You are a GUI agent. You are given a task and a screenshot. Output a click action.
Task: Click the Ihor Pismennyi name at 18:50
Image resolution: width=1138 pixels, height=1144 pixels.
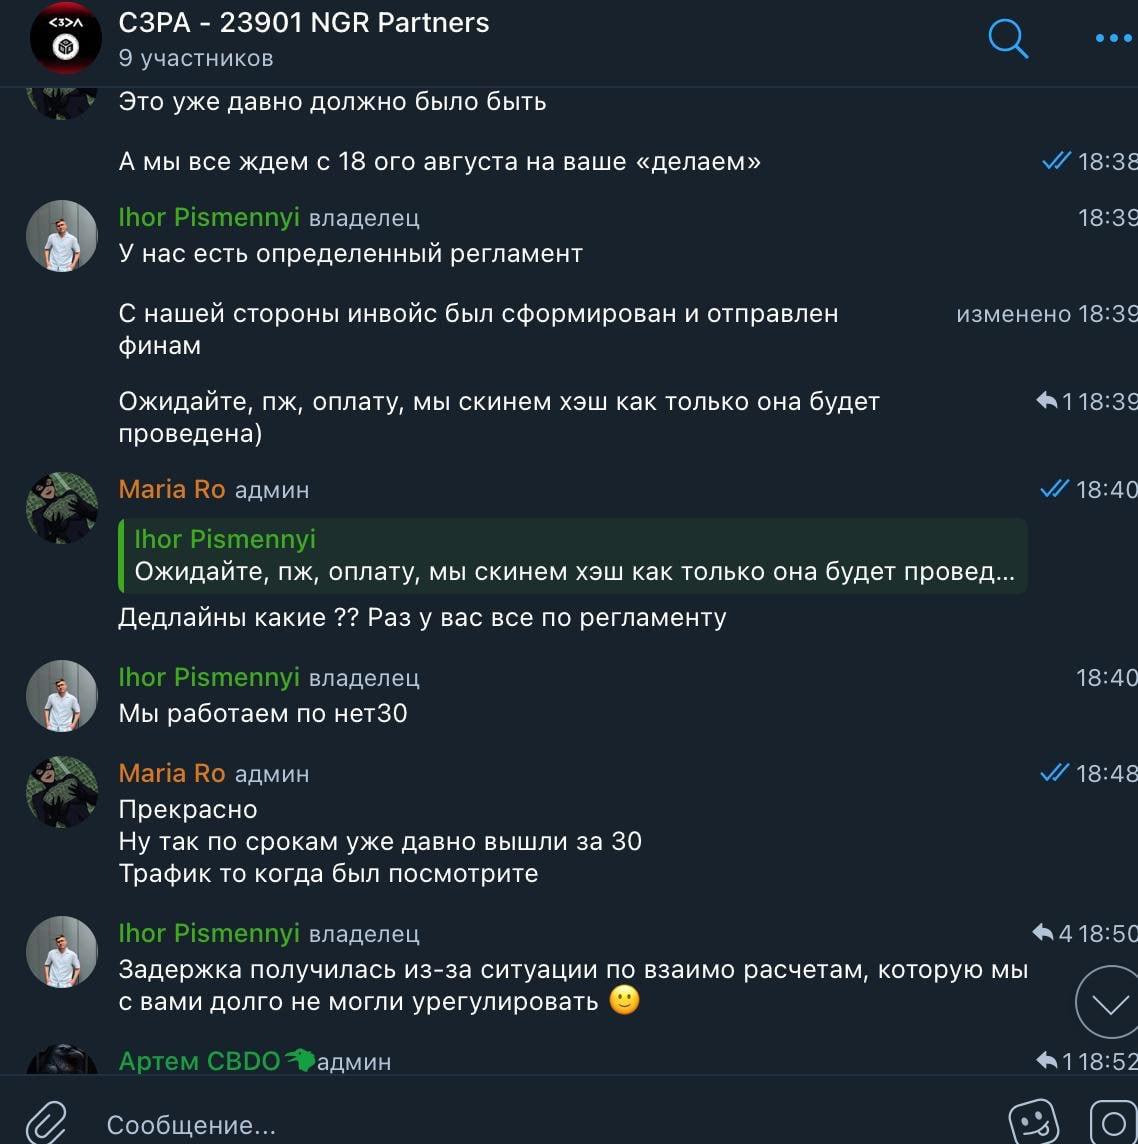209,933
